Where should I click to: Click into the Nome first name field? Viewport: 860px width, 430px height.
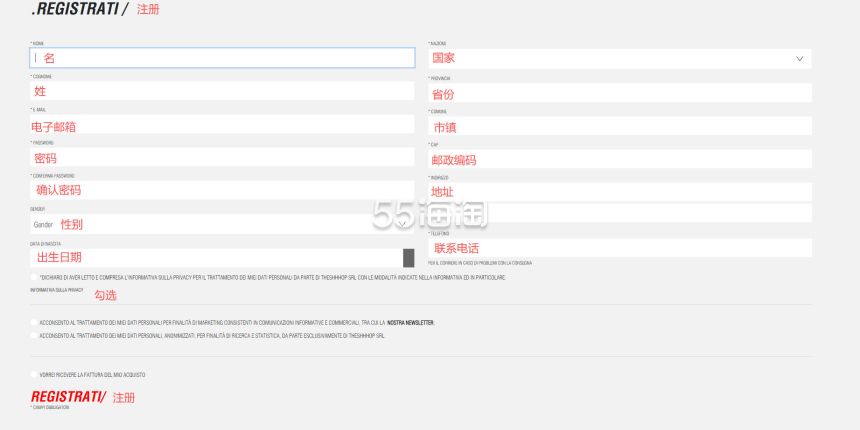pyautogui.click(x=222, y=59)
